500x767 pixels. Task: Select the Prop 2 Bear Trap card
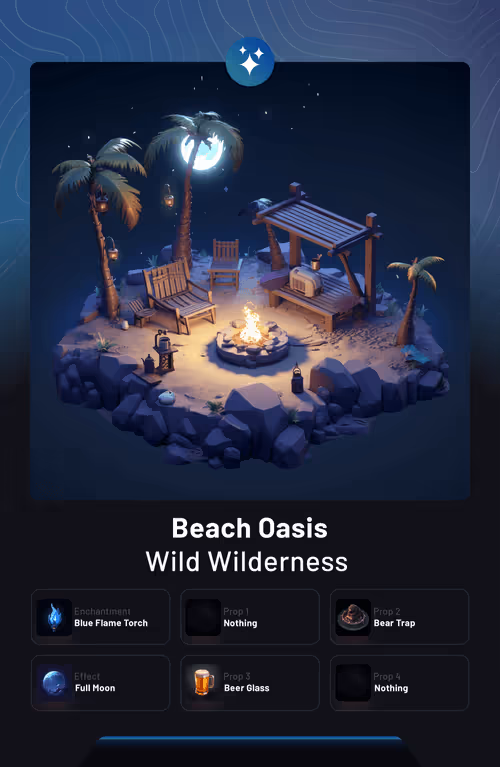(x=399, y=617)
